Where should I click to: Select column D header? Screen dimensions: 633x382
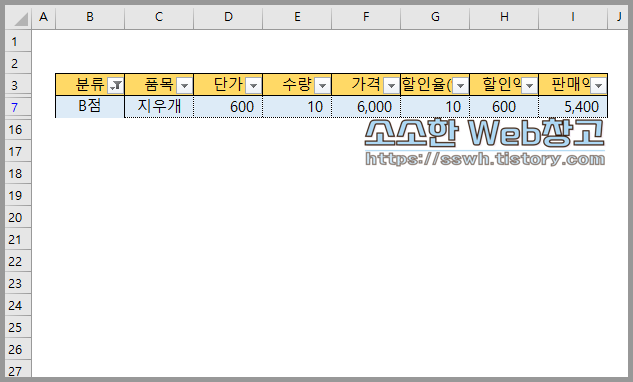(x=228, y=17)
